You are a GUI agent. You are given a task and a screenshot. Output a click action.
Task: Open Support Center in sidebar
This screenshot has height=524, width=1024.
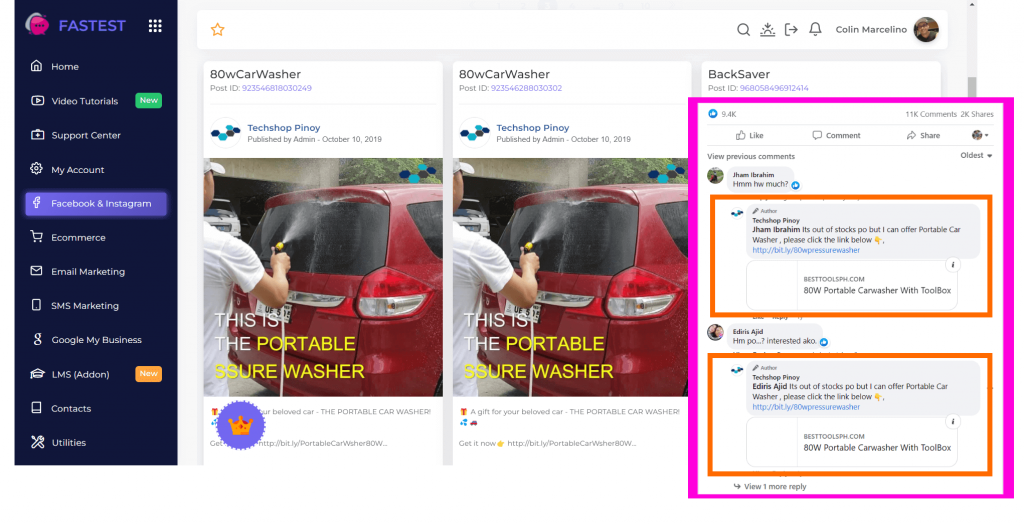click(x=86, y=135)
